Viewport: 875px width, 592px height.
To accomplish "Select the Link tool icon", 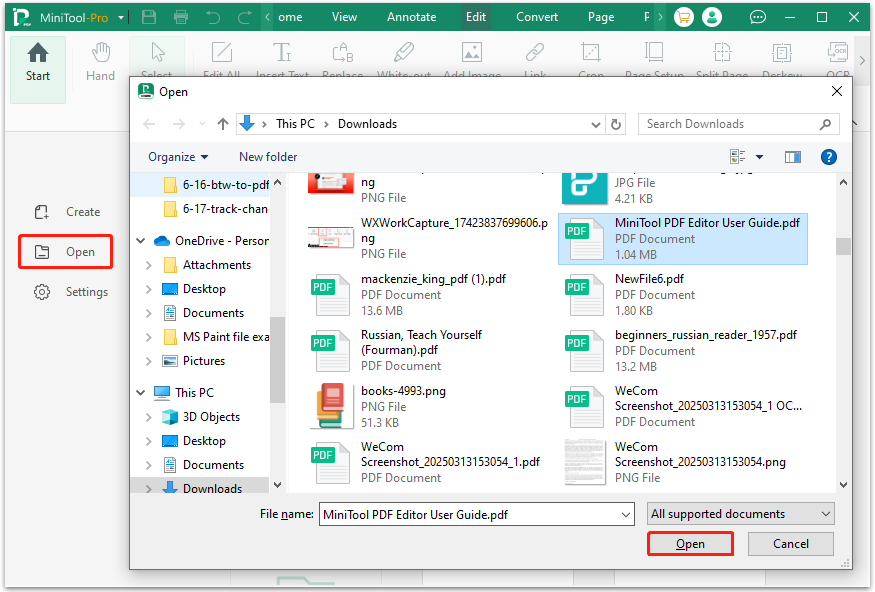I will click(535, 52).
